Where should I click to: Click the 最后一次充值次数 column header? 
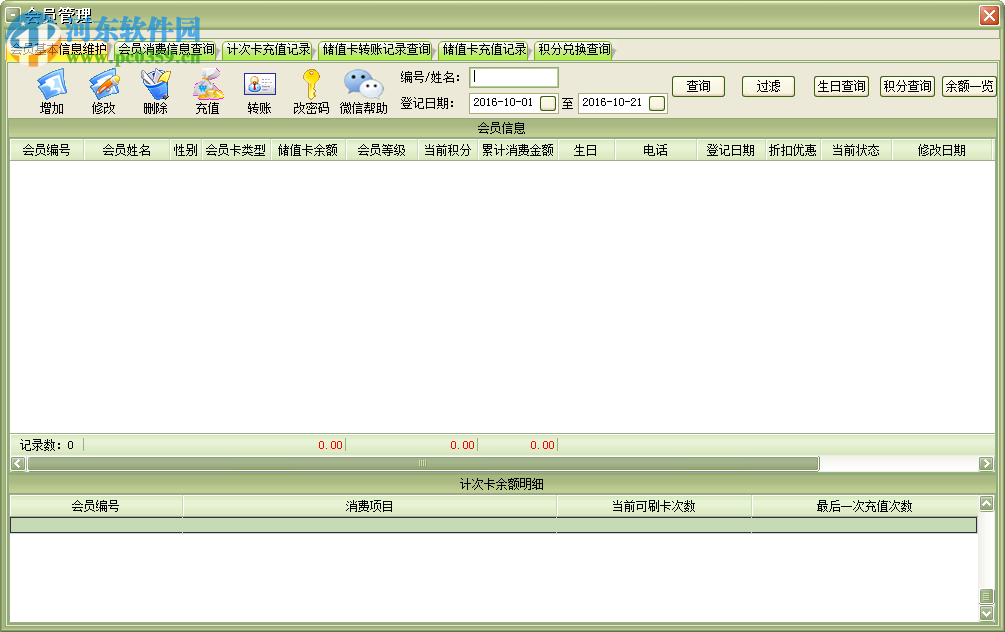[x=865, y=506]
